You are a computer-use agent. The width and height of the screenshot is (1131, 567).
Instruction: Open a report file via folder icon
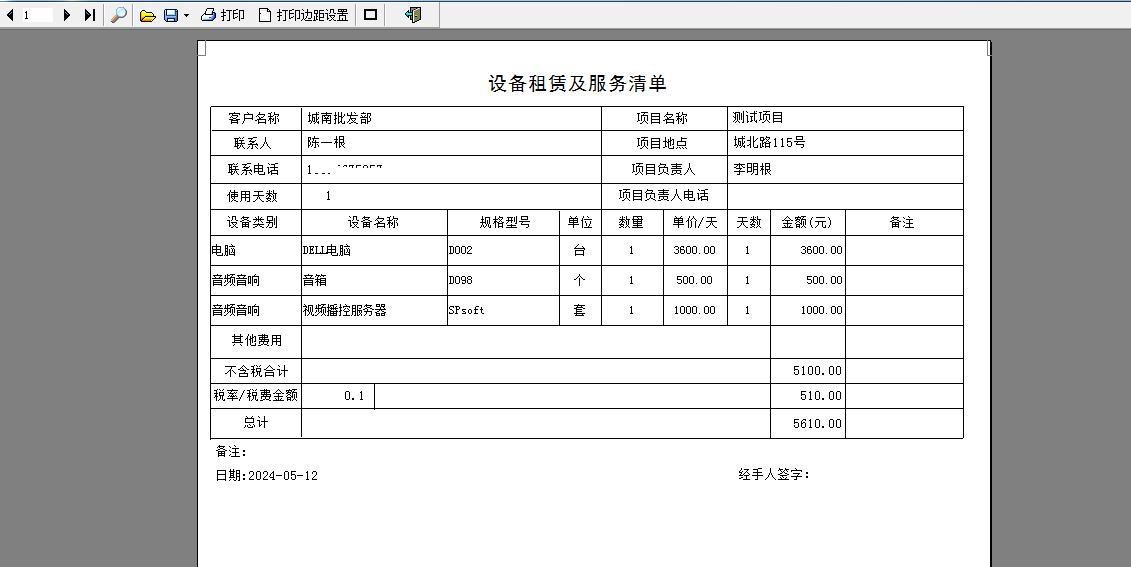pyautogui.click(x=147, y=15)
